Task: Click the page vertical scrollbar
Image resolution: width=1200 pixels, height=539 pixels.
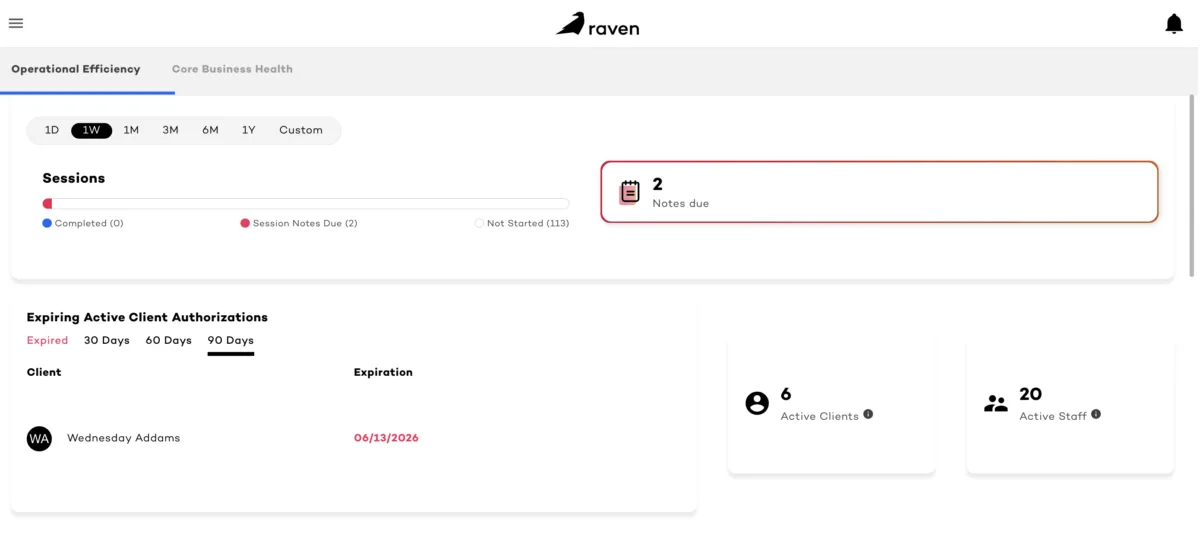Action: coord(1191,185)
